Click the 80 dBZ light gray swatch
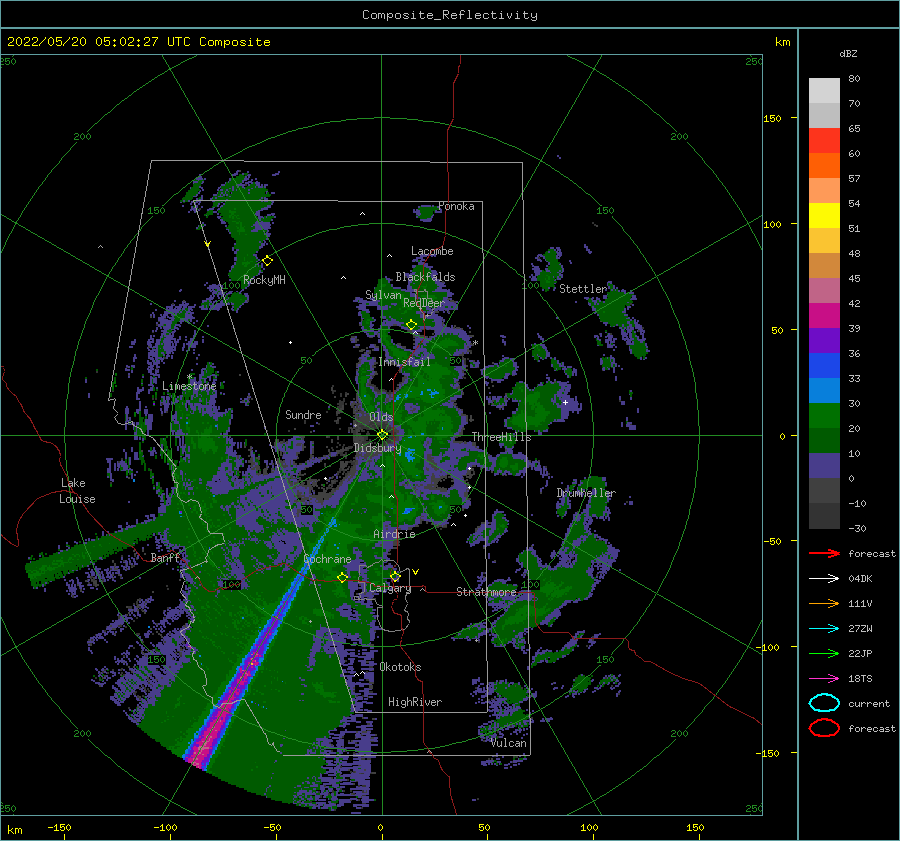Viewport: 900px width, 841px height. 824,91
